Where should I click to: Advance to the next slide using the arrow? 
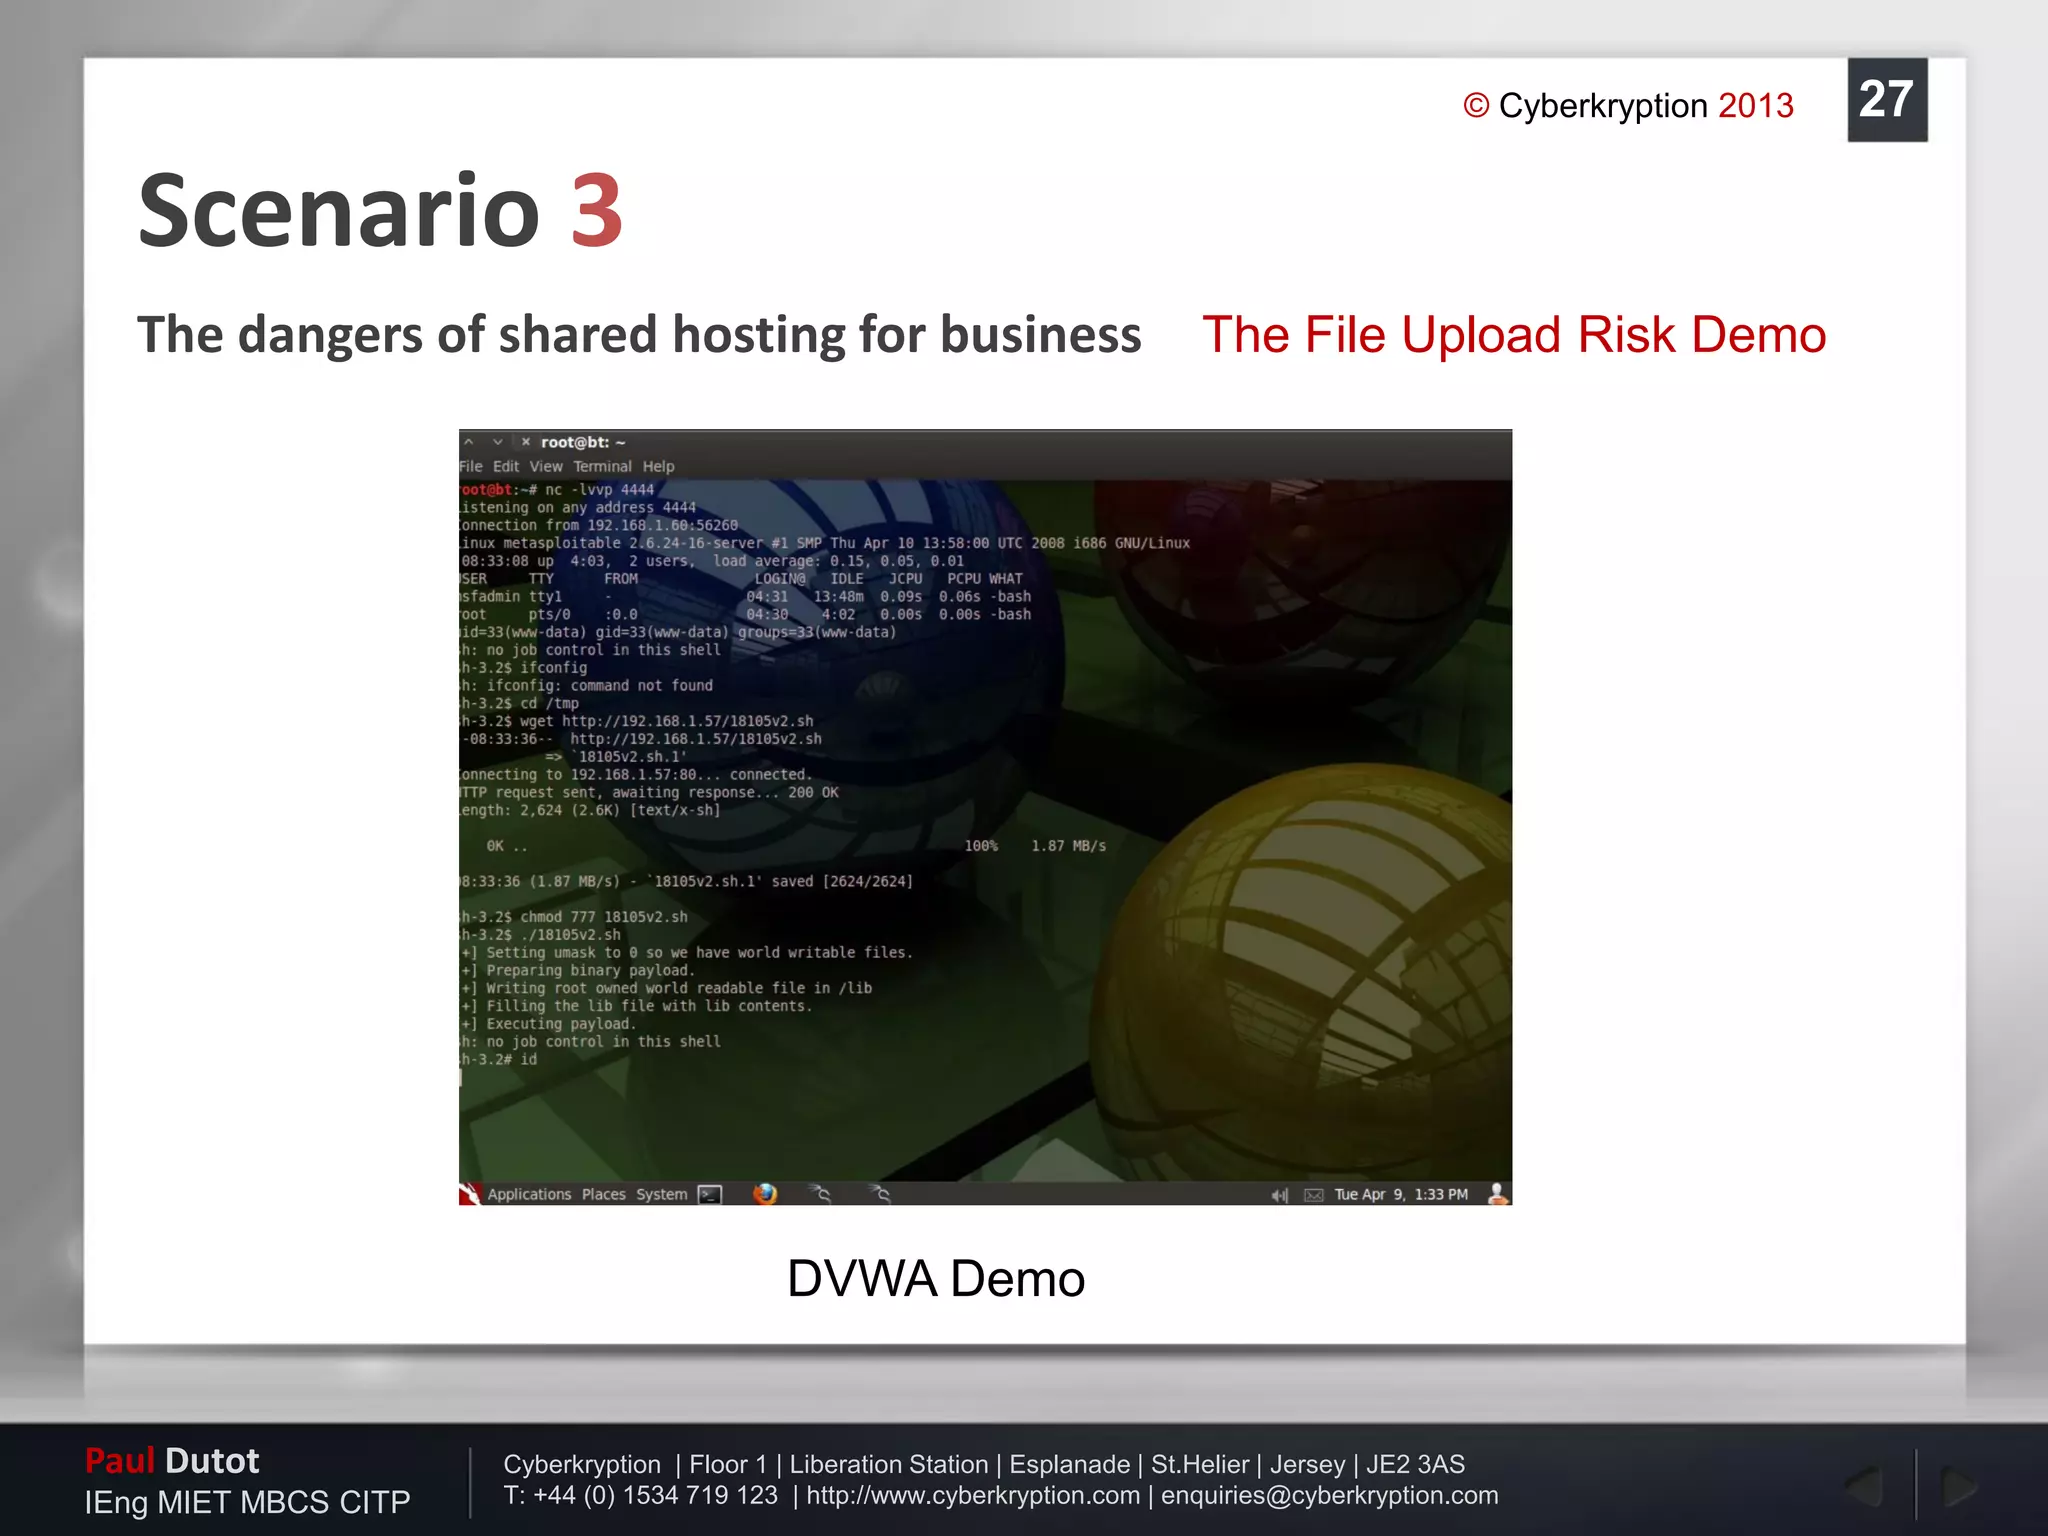(x=1958, y=1486)
